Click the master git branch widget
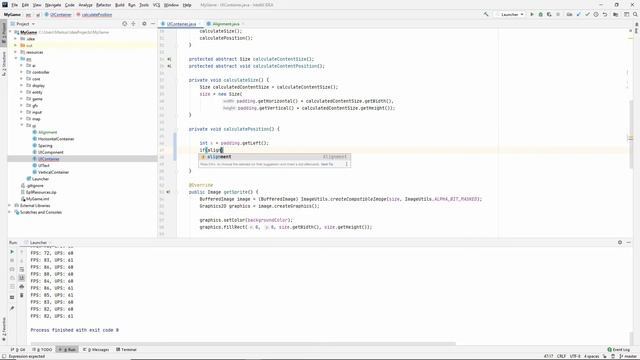 628,356
